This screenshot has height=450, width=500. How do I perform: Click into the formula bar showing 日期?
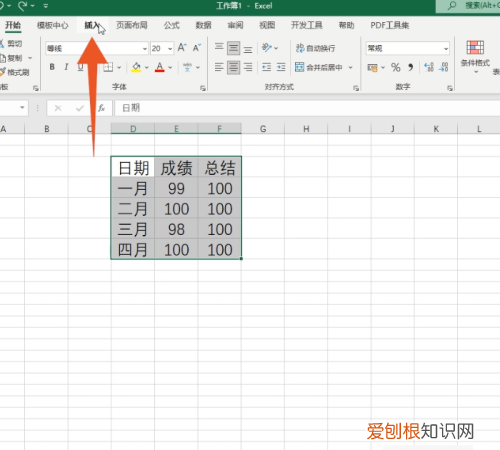click(307, 108)
